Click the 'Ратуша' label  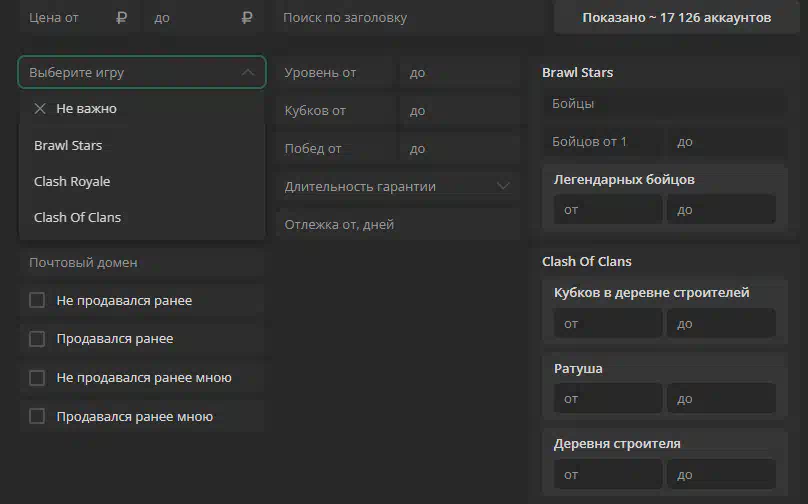(x=578, y=369)
